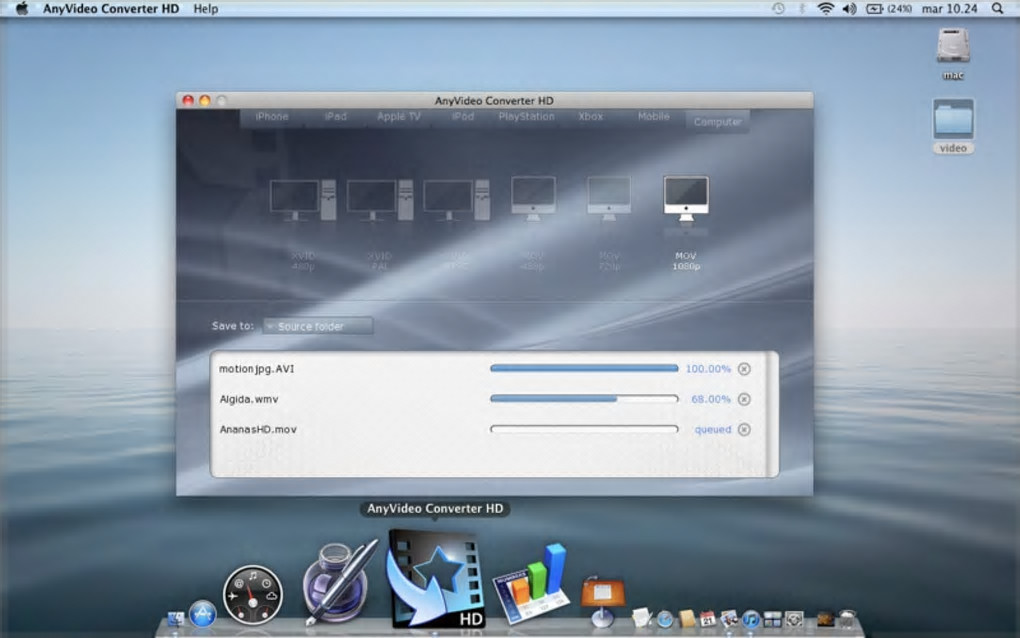Click the battery status indicator
This screenshot has width=1020, height=638.
[x=889, y=8]
